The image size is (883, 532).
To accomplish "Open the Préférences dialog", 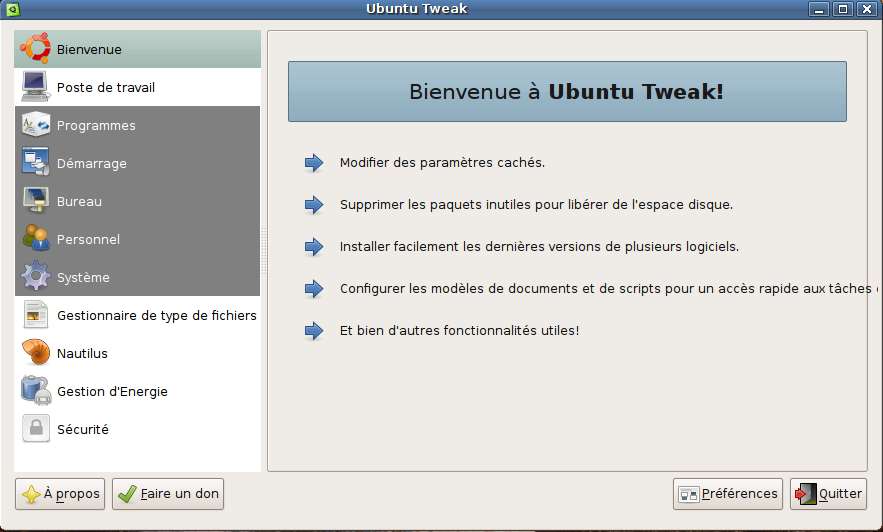I will [728, 494].
